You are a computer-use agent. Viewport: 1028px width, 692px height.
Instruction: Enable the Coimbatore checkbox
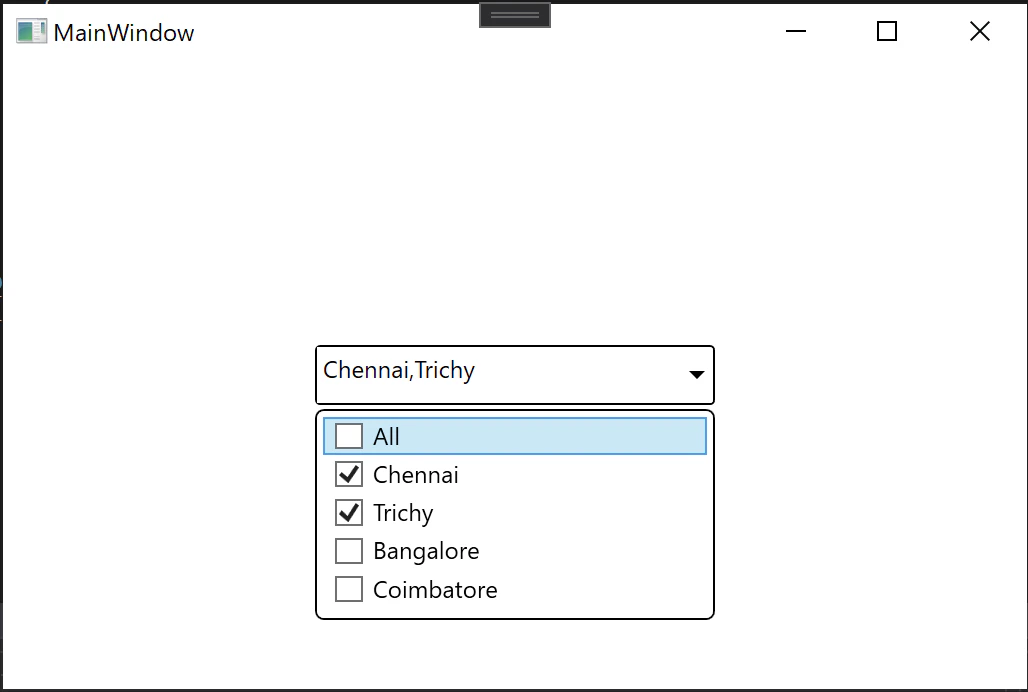point(349,589)
